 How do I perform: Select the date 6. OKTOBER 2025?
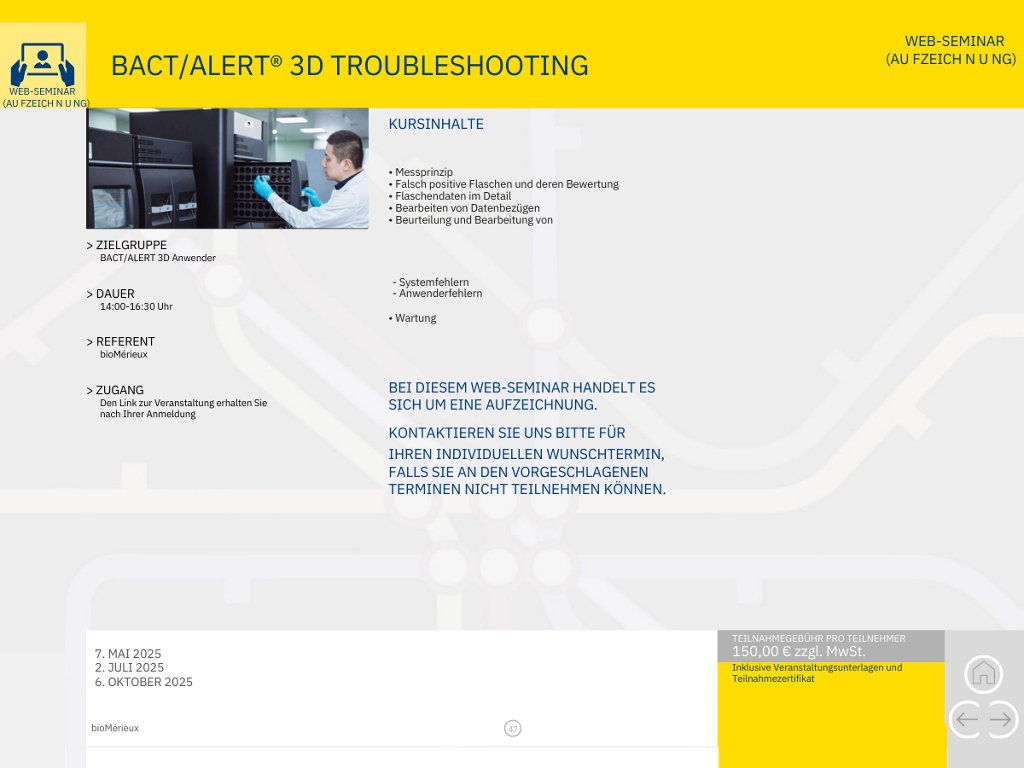[144, 682]
